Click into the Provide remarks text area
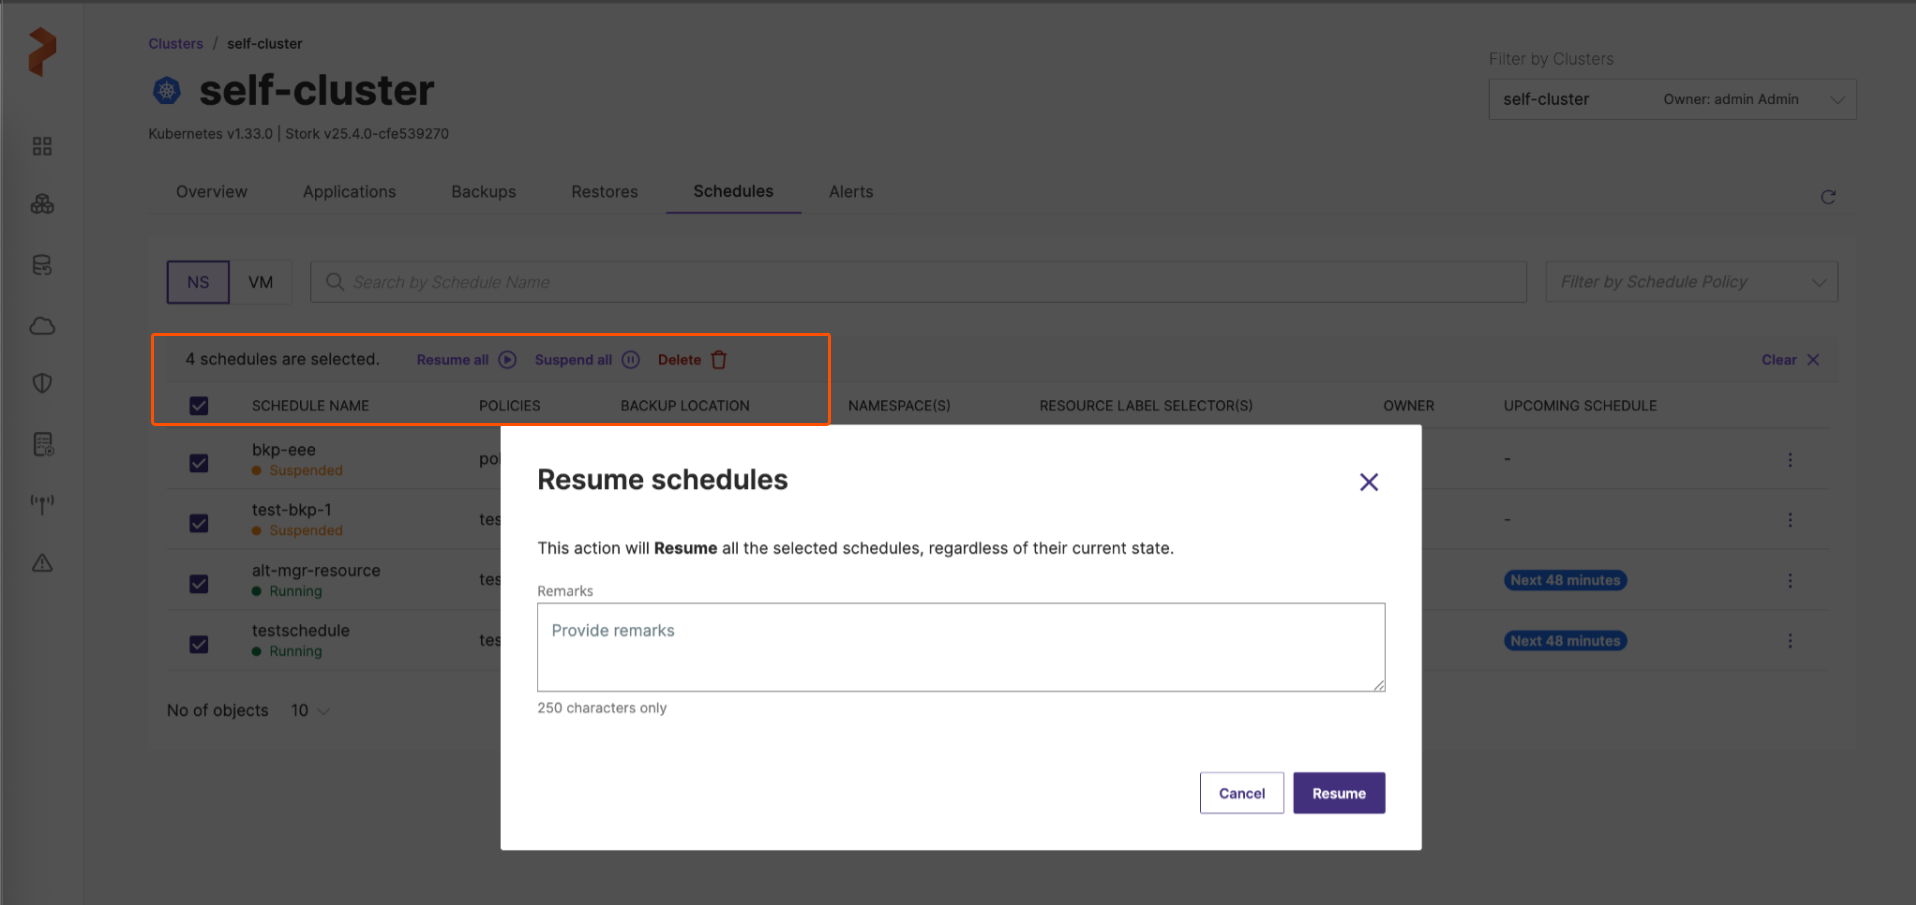1916x905 pixels. click(x=960, y=647)
